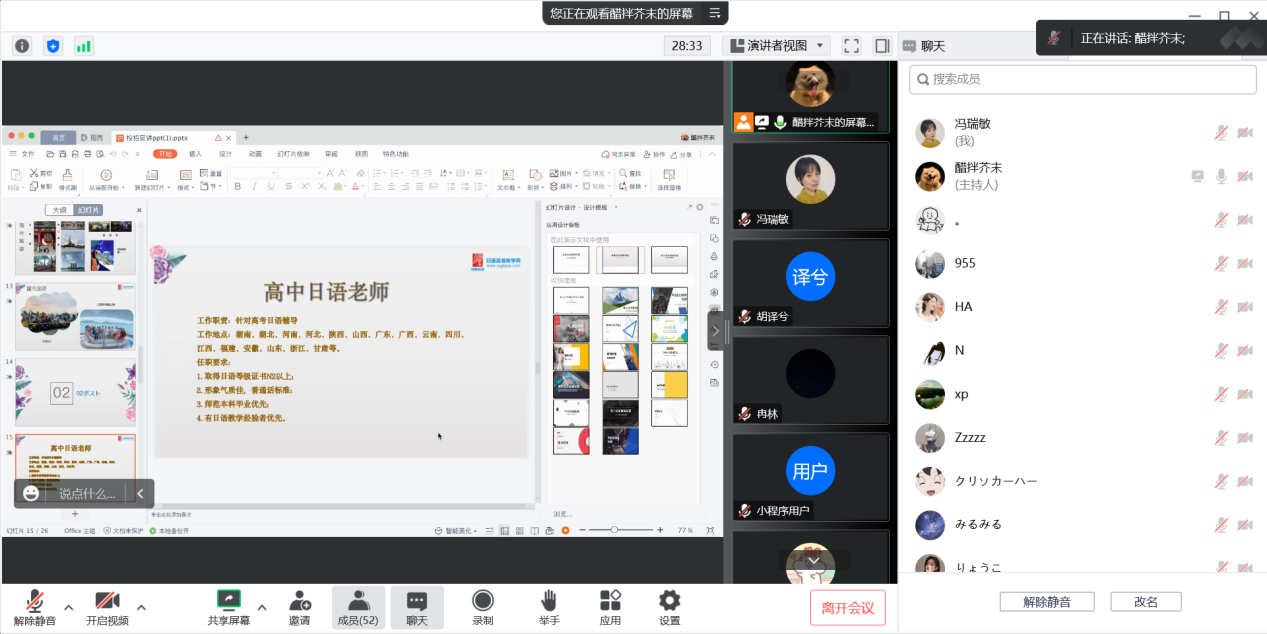Click emoji icon beside 说点什么
Viewport: 1267px width, 634px height.
pos(32,493)
